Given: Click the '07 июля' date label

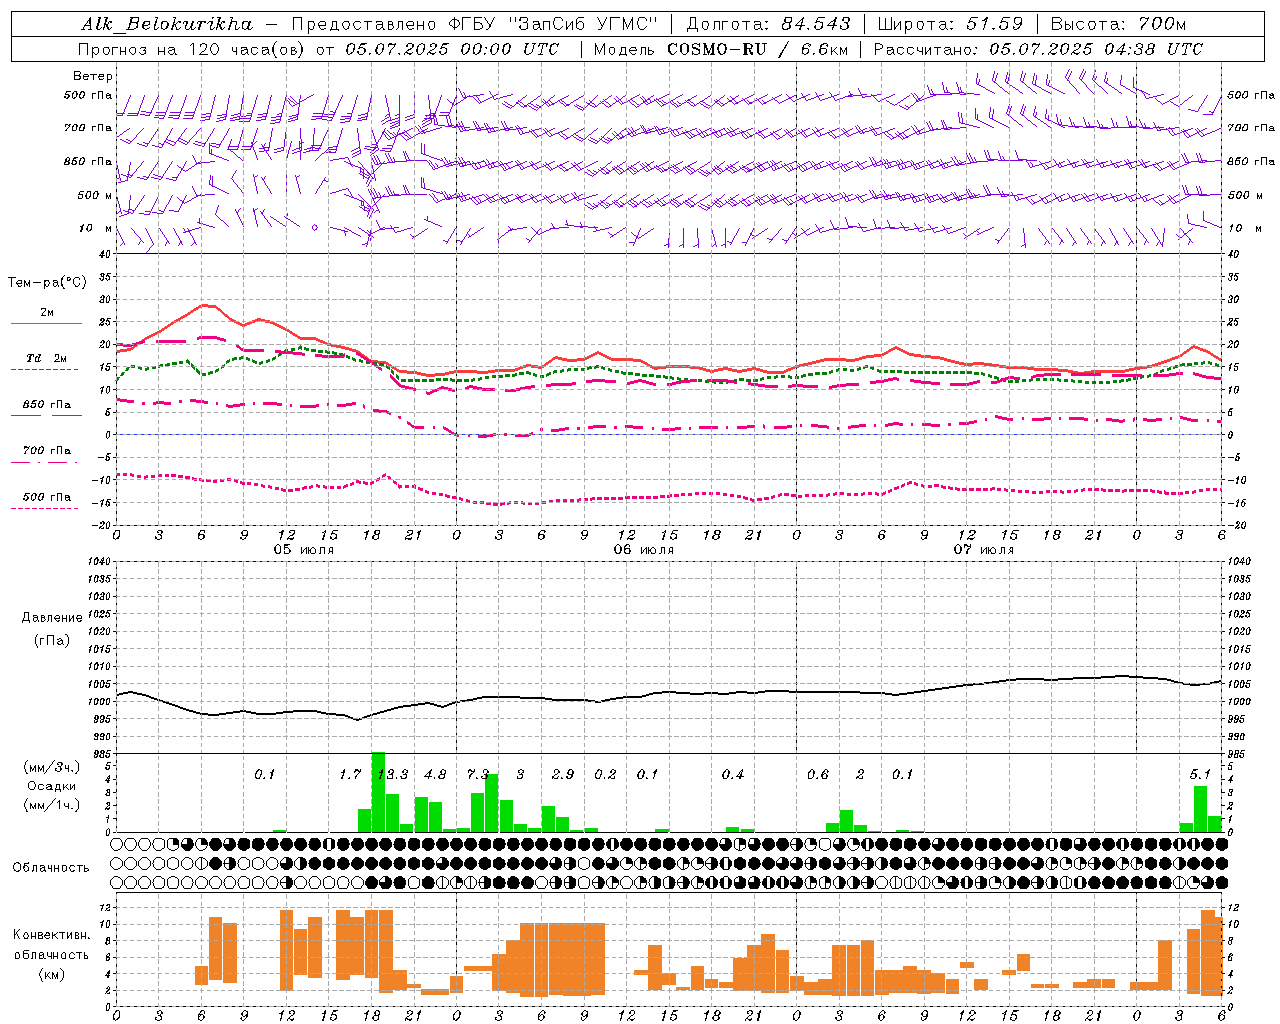Looking at the screenshot, I should tap(984, 550).
